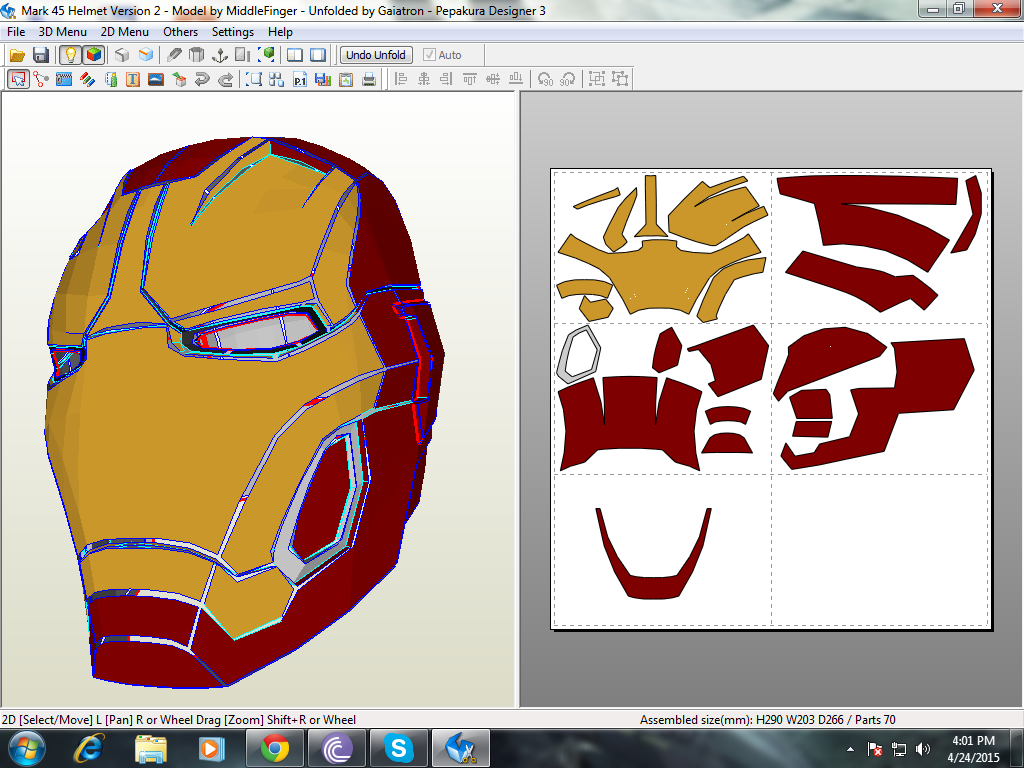Open Google Chrome from the taskbar
This screenshot has width=1024, height=768.
pyautogui.click(x=274, y=748)
